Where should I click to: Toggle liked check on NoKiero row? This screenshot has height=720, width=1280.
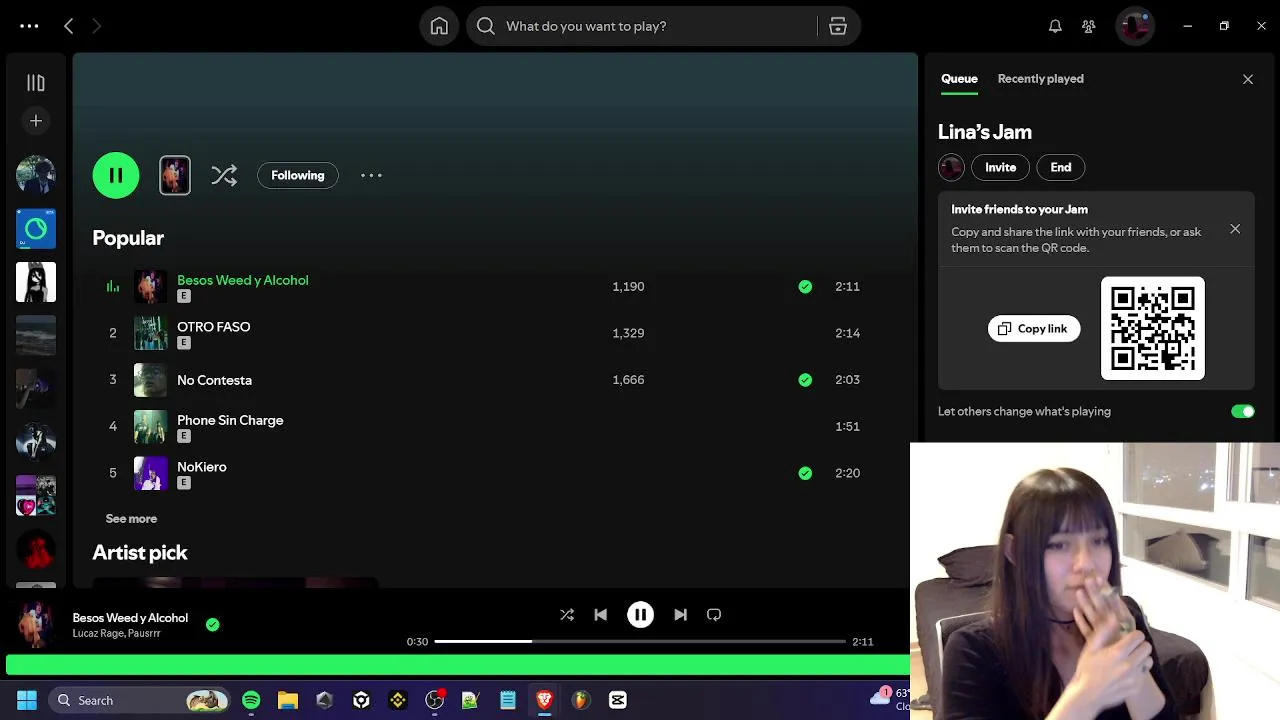point(805,473)
